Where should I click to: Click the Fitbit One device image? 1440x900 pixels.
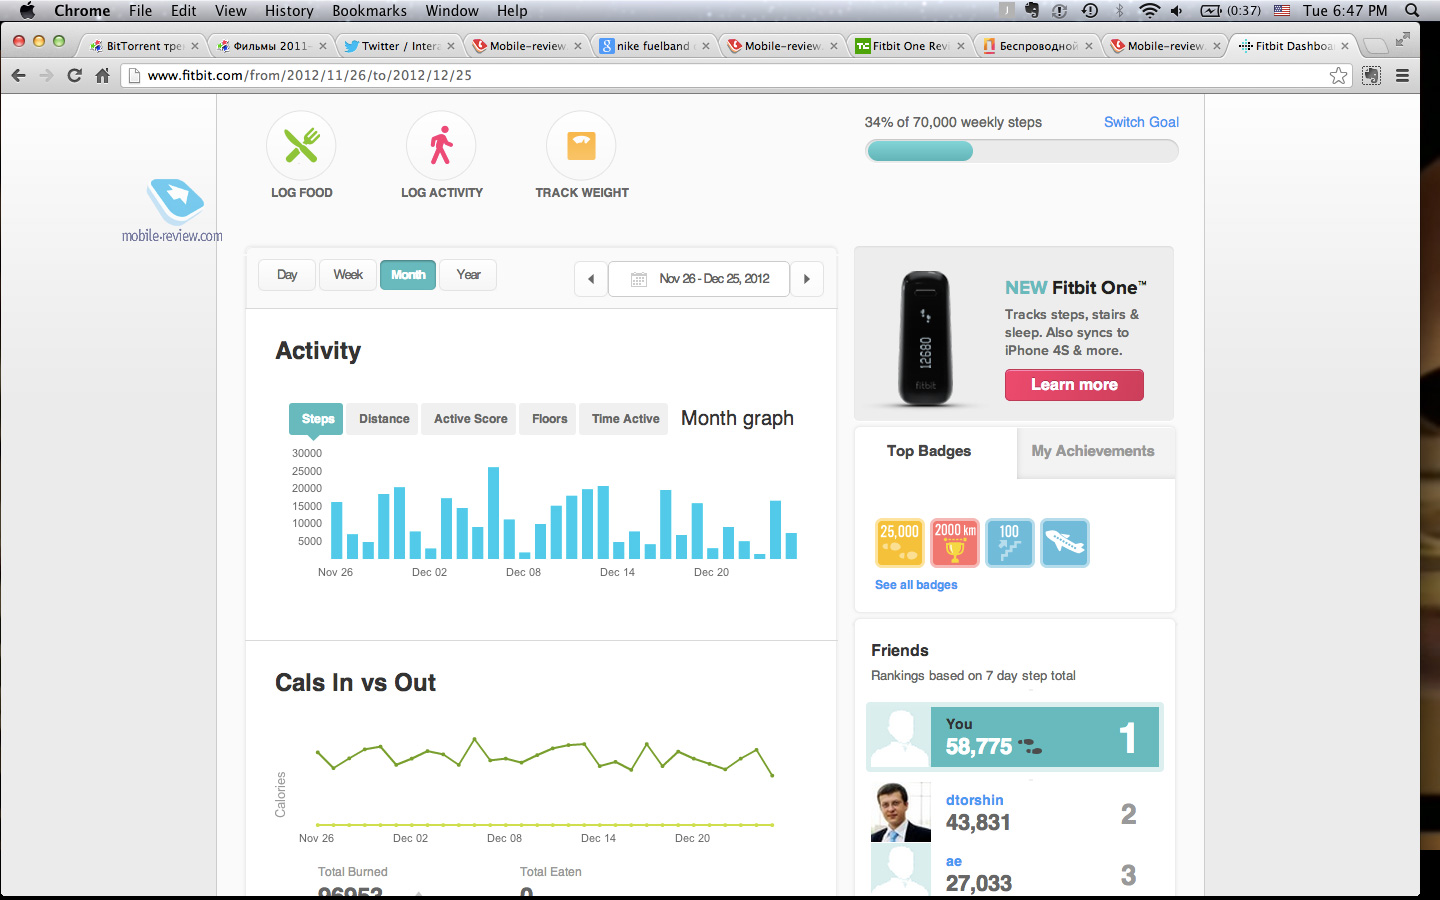pos(925,338)
